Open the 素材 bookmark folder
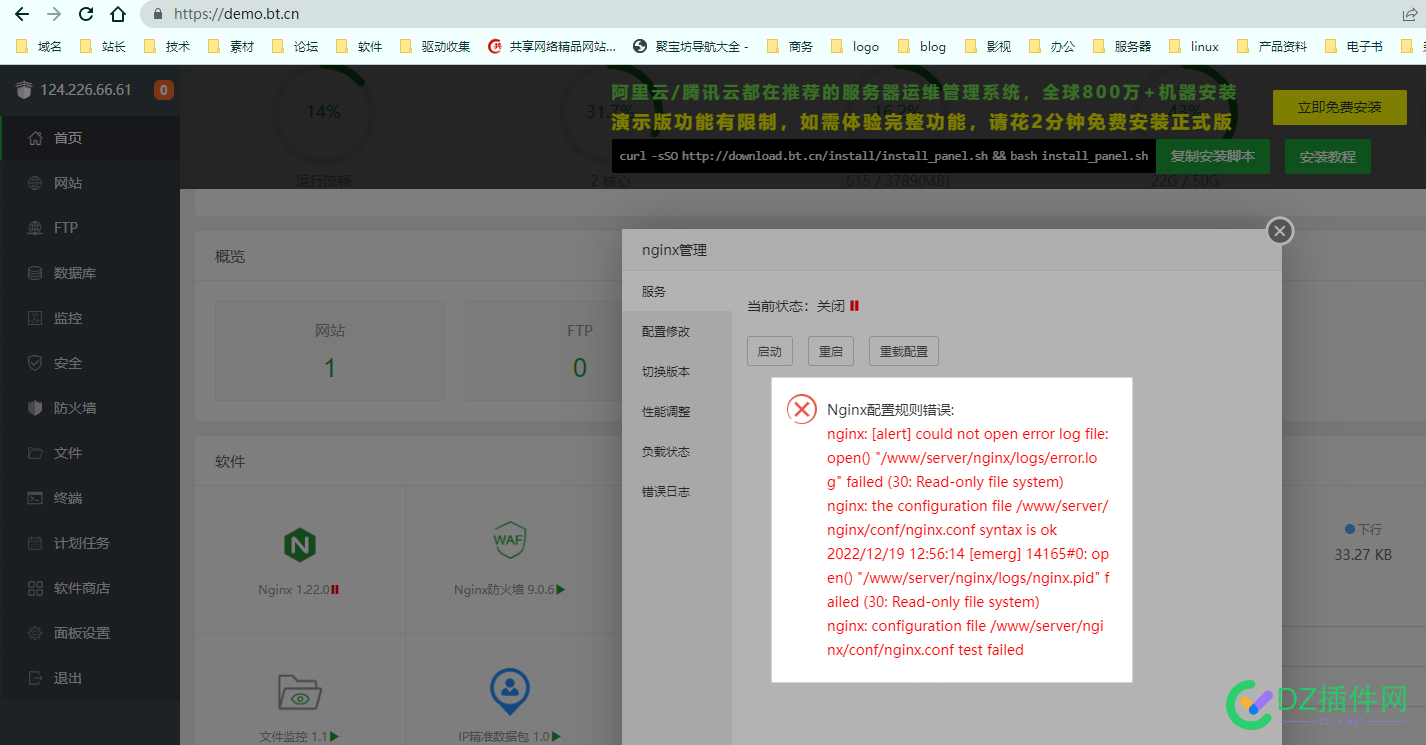 (231, 46)
